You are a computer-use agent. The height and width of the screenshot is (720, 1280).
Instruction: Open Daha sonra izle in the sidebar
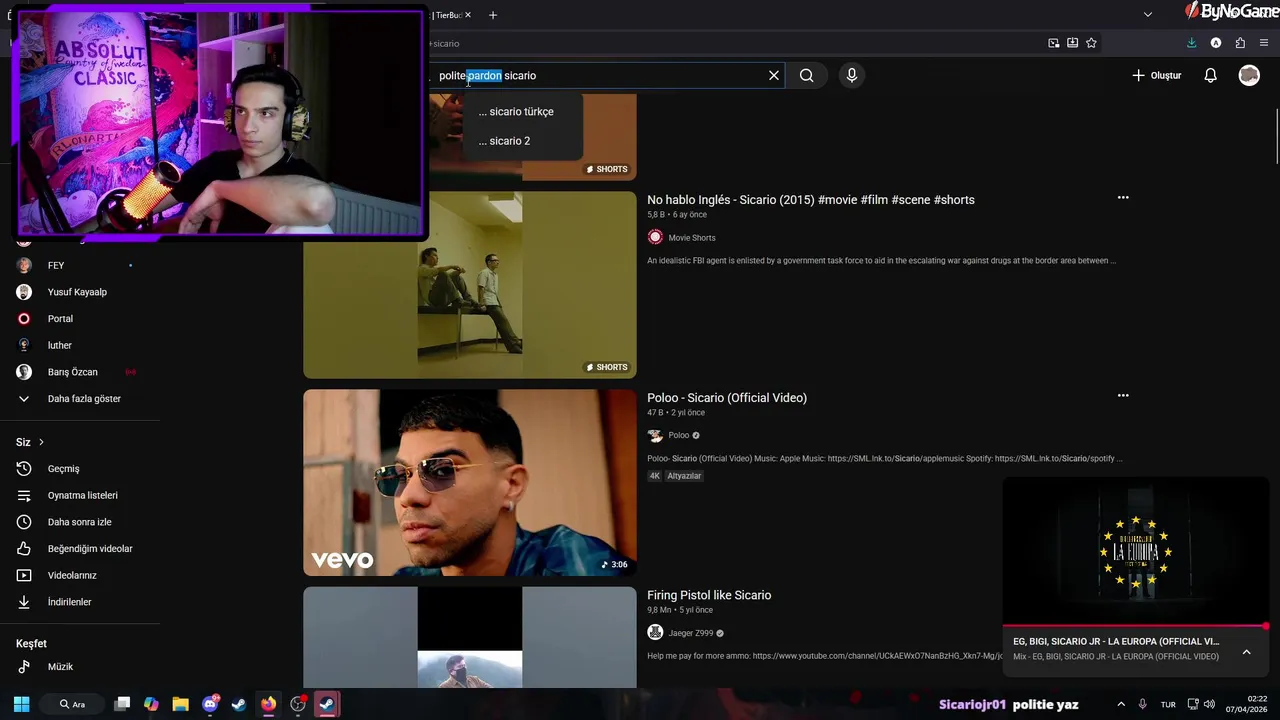(80, 522)
